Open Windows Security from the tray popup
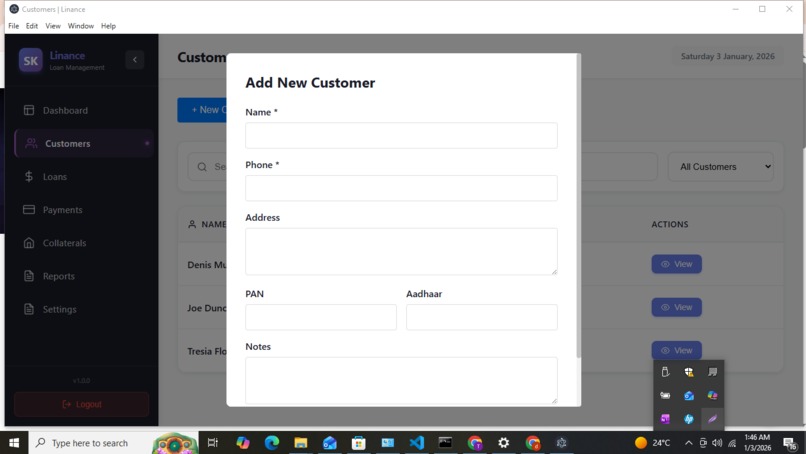This screenshot has width=806, height=454. [689, 372]
